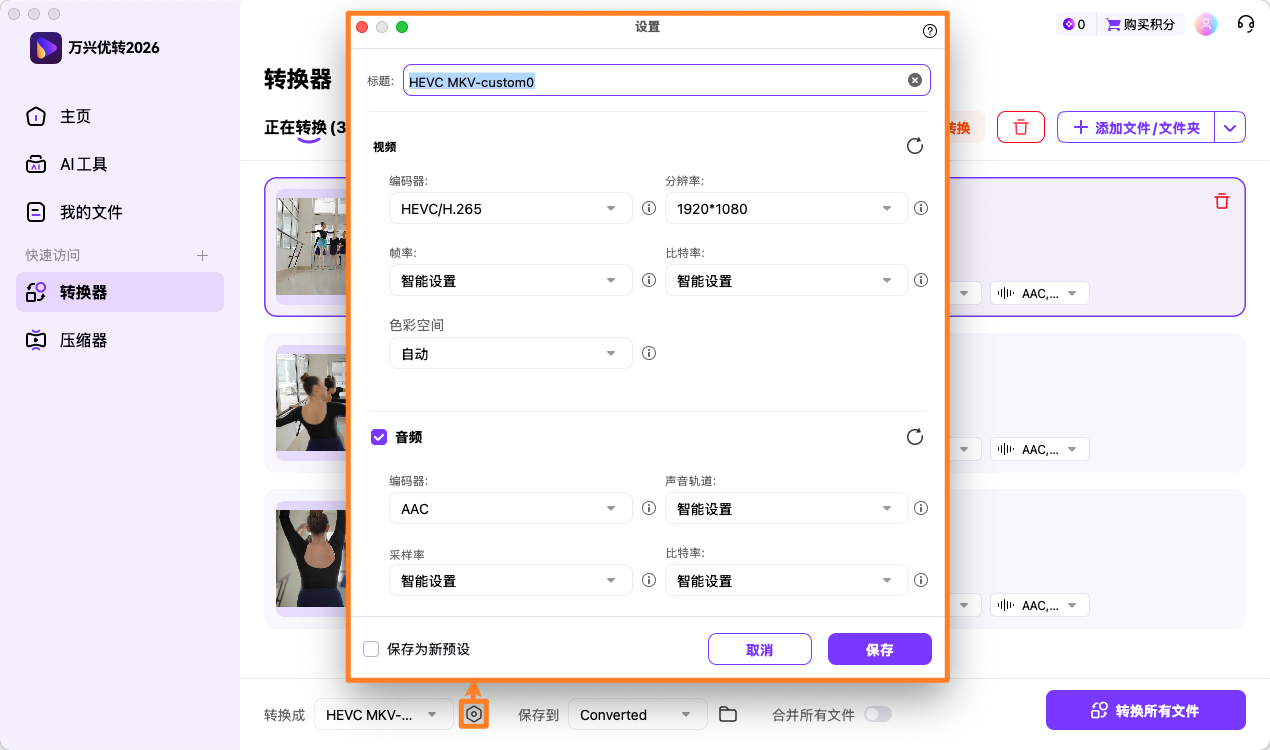Reset video settings with refresh icon
Image resolution: width=1270 pixels, height=750 pixels.
[914, 145]
